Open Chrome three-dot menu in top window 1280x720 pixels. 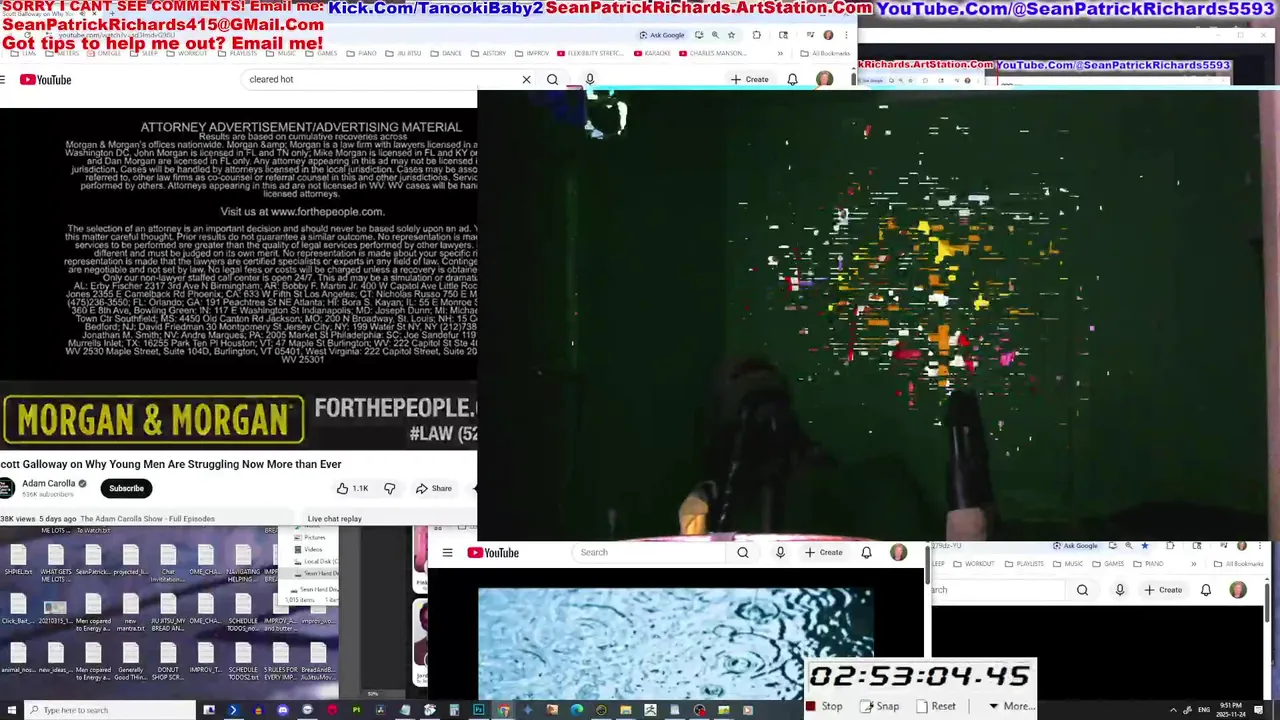[846, 35]
